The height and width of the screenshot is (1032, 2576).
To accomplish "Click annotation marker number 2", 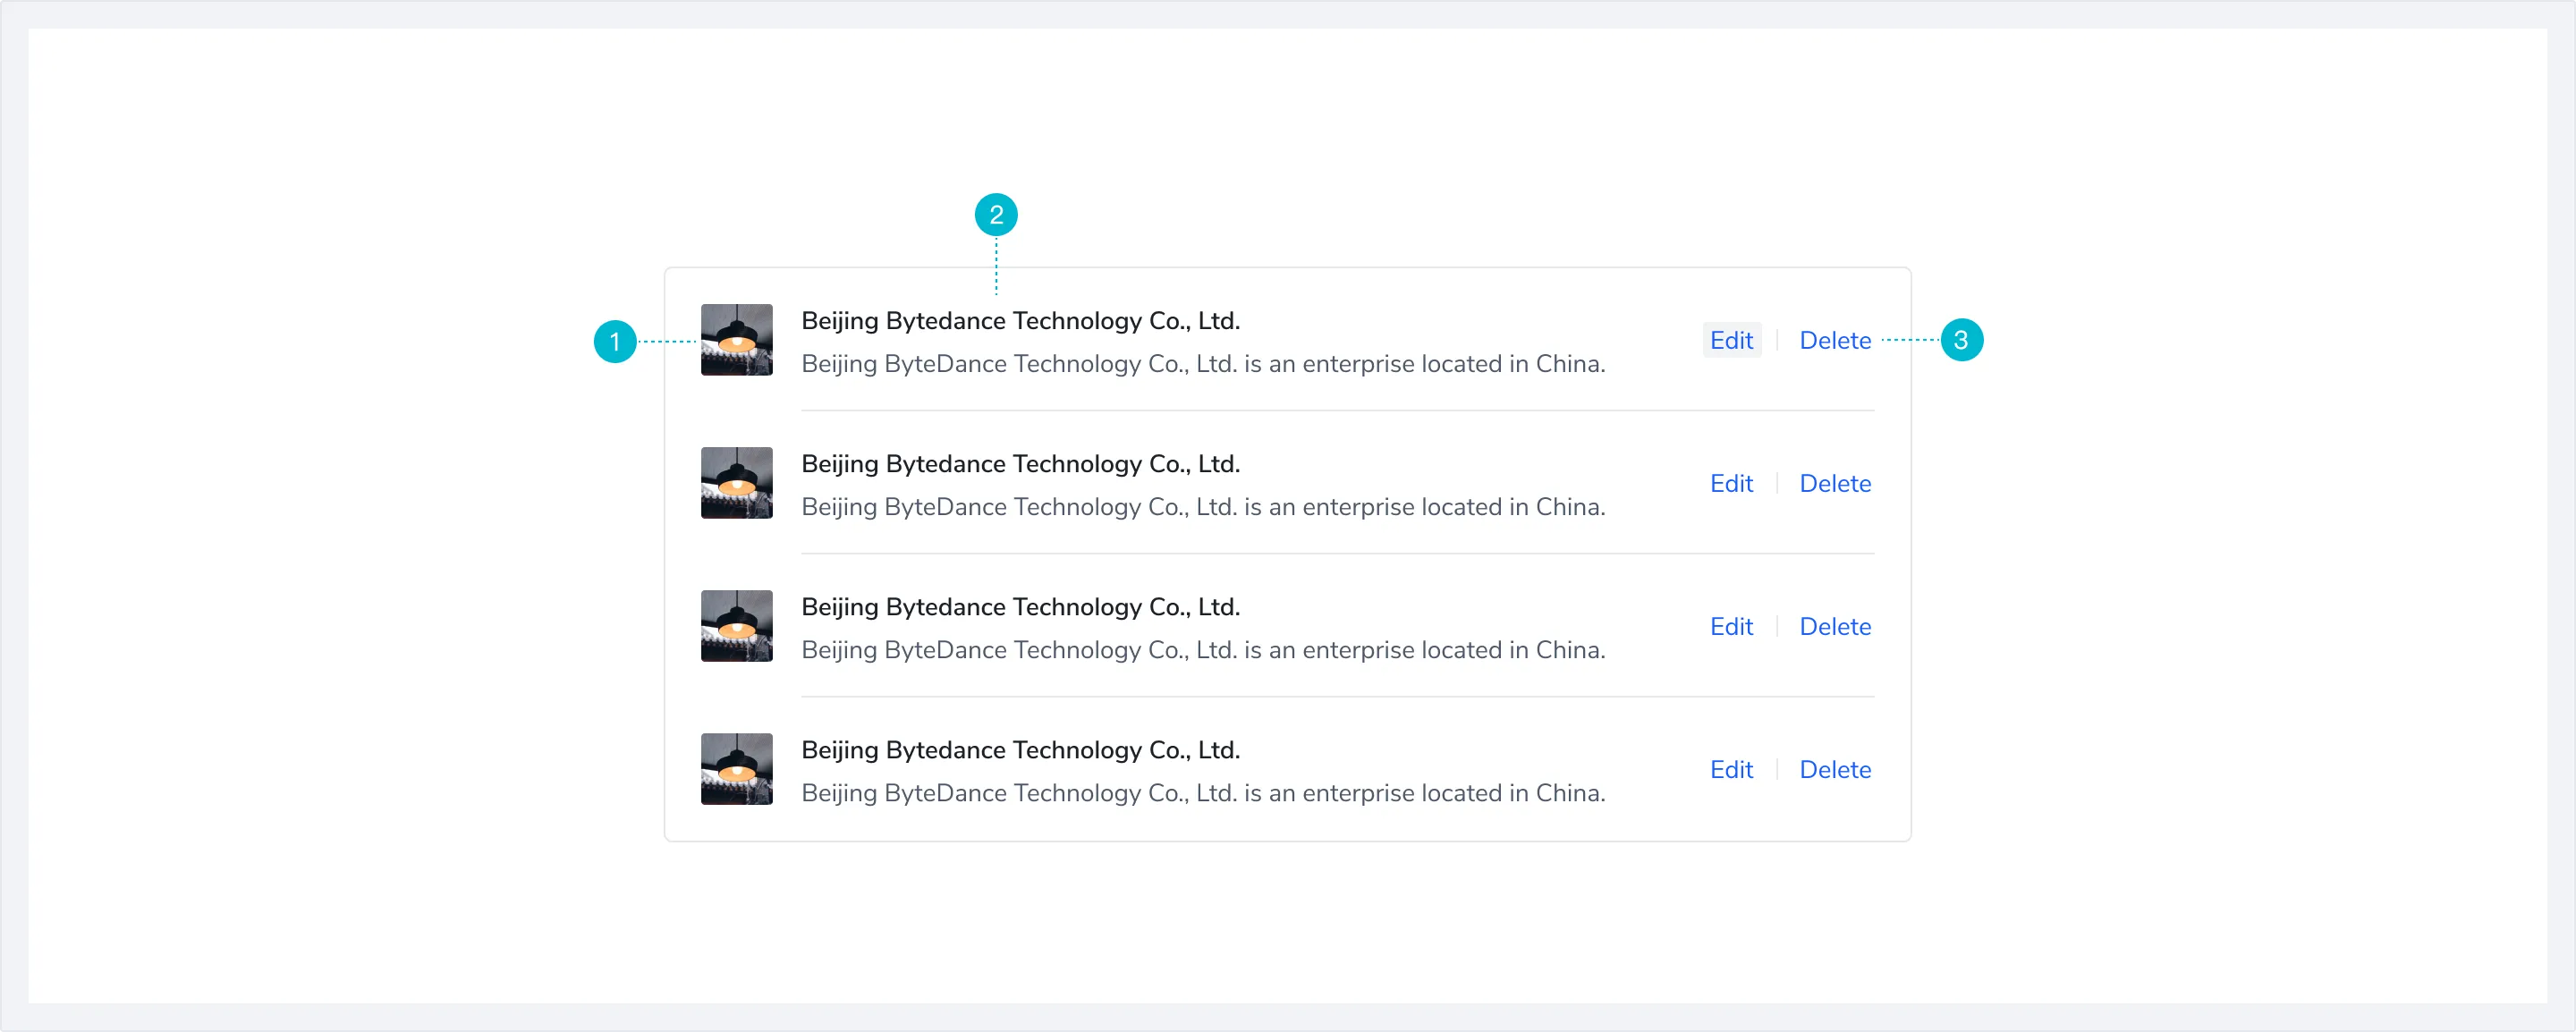I will click(x=996, y=214).
